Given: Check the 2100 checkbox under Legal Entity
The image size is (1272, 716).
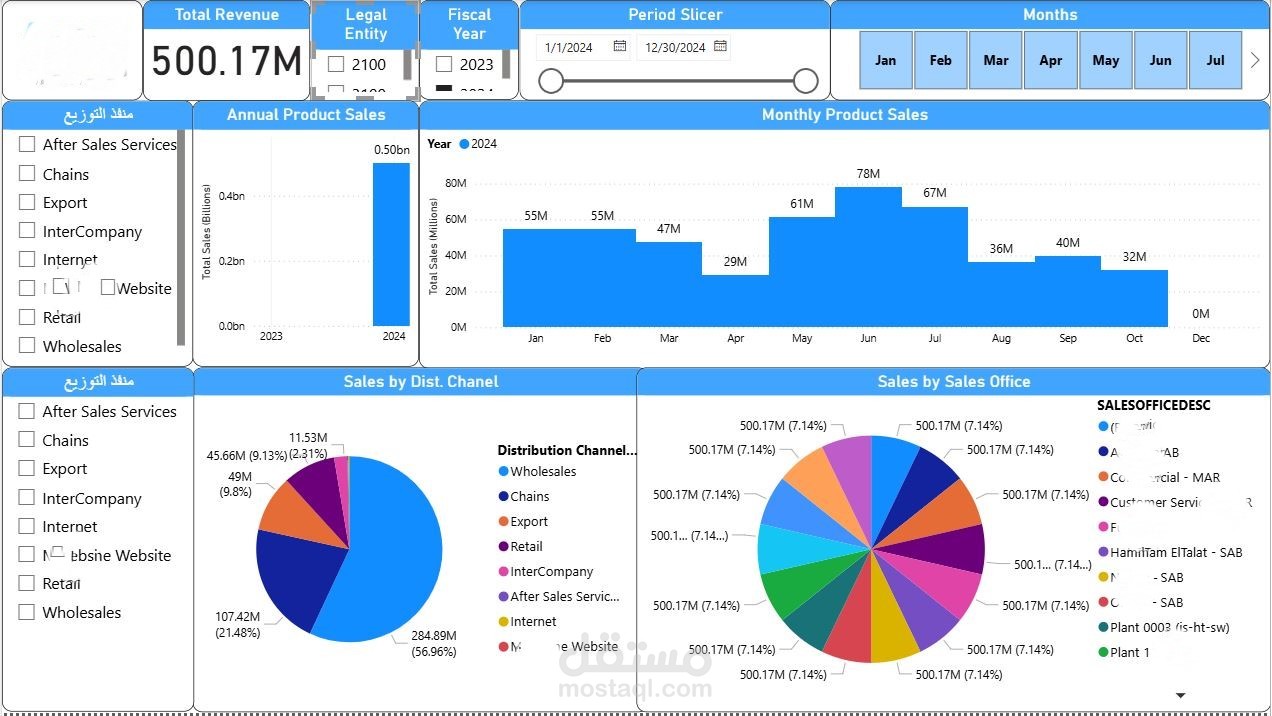Looking at the screenshot, I should click(x=337, y=63).
